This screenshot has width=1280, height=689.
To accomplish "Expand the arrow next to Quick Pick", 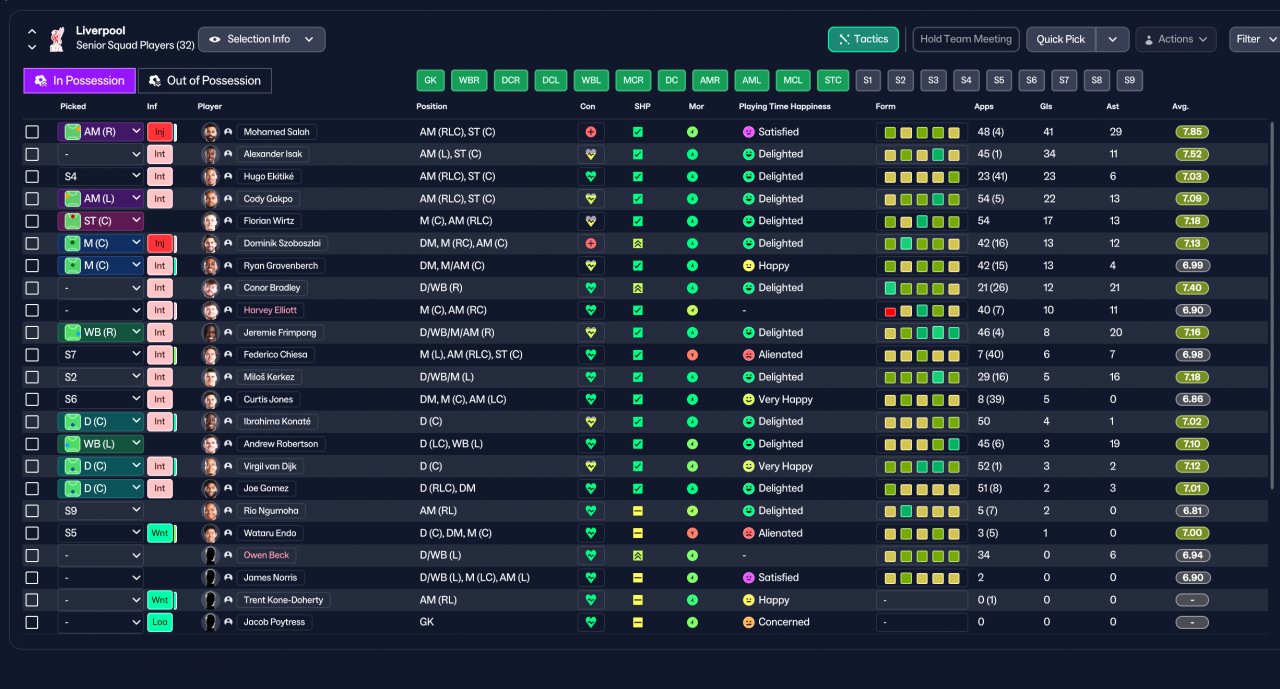I will 1113,39.
